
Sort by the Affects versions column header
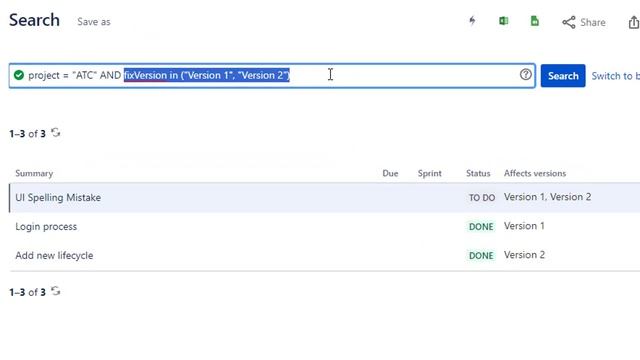tap(535, 173)
